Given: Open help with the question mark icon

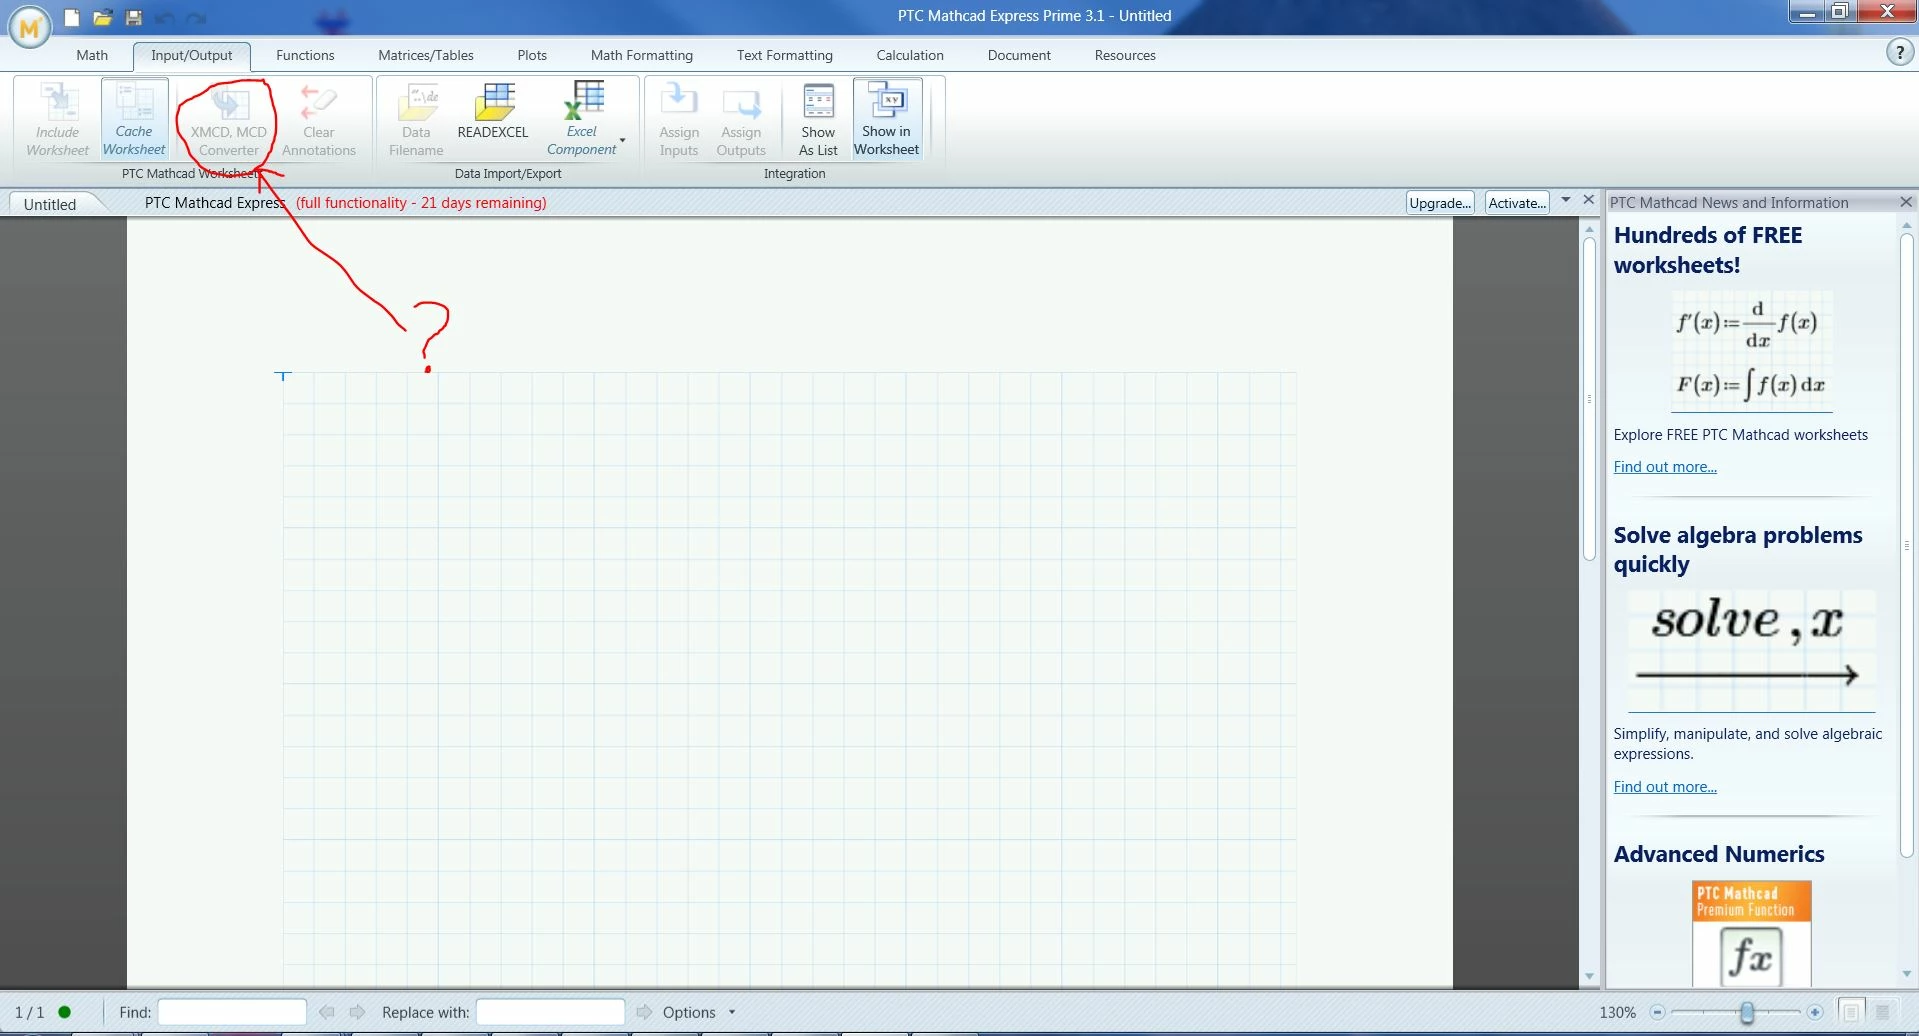Looking at the screenshot, I should point(1899,53).
